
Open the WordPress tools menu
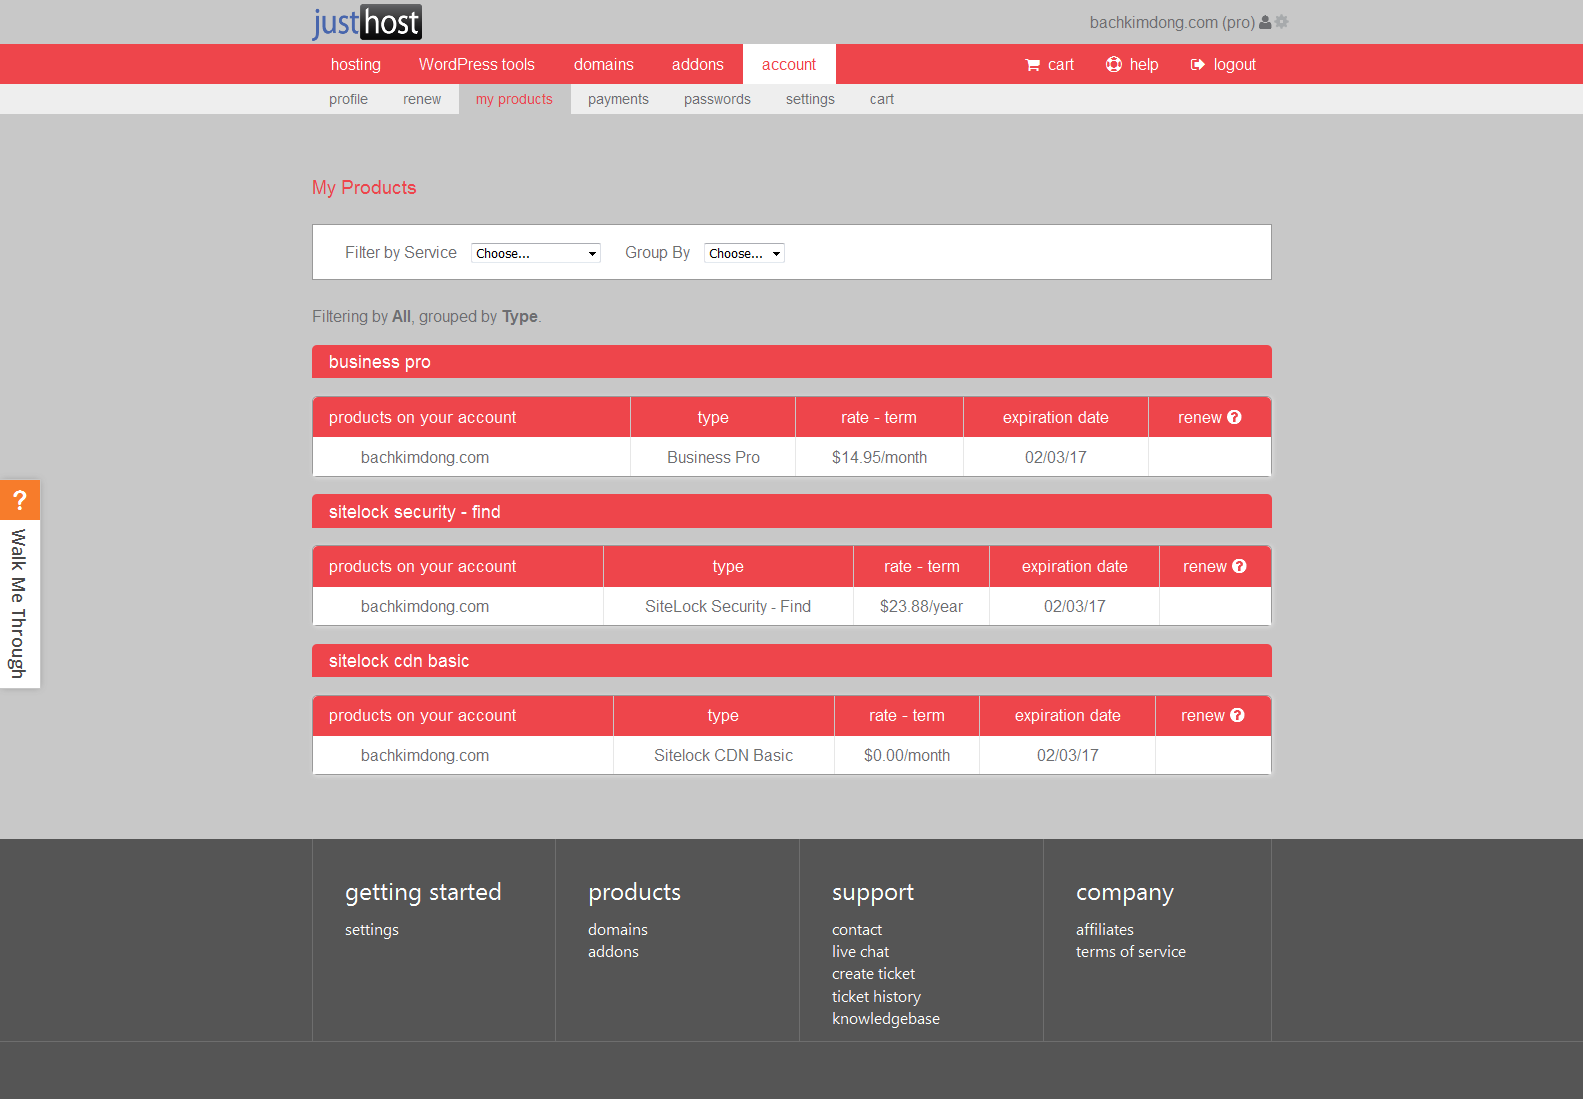tap(477, 64)
